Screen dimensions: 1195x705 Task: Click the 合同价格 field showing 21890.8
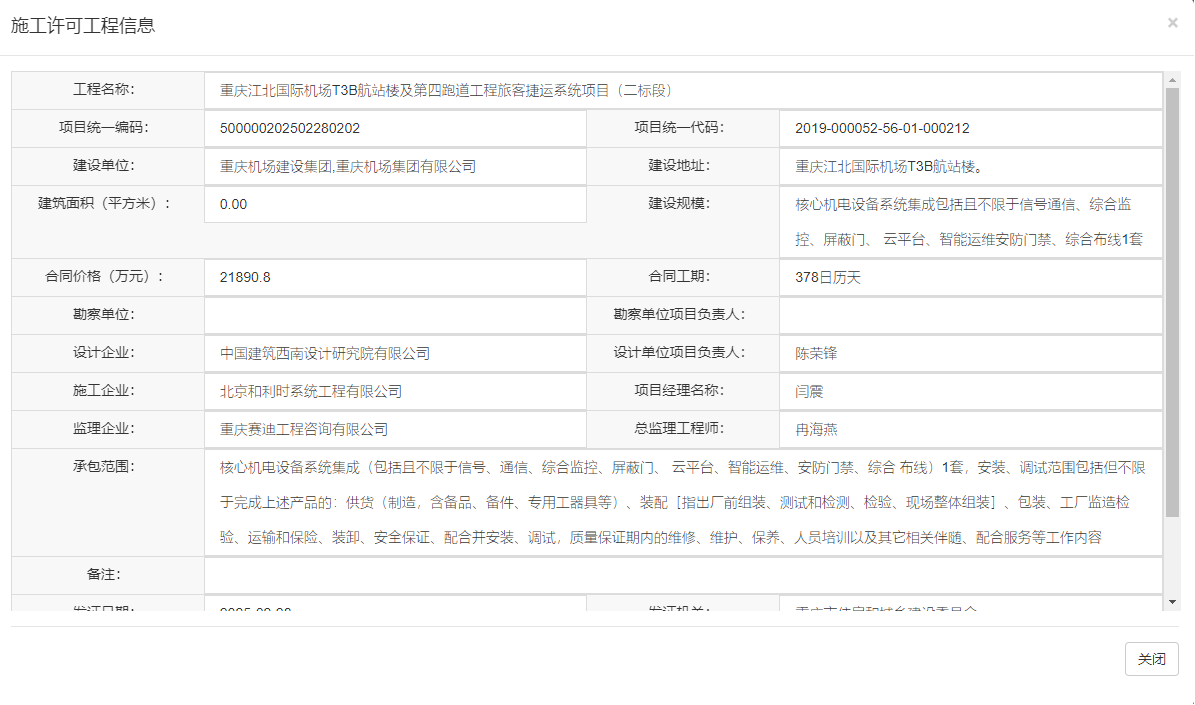coord(395,278)
